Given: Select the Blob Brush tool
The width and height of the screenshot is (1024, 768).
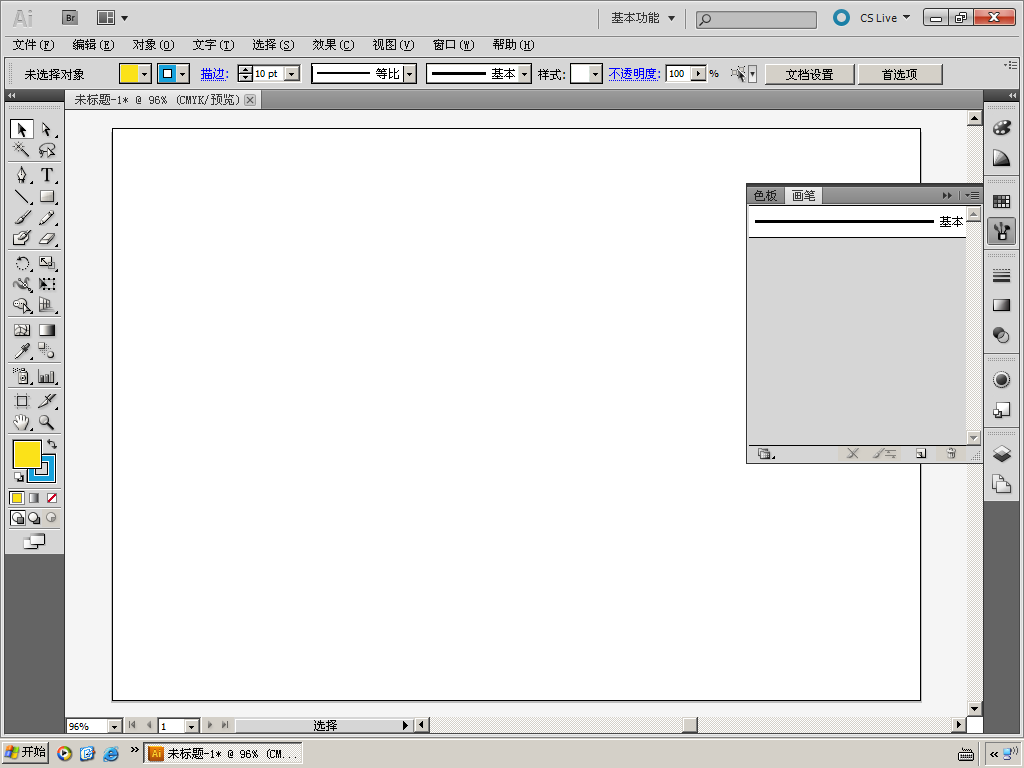Looking at the screenshot, I should click(22, 238).
